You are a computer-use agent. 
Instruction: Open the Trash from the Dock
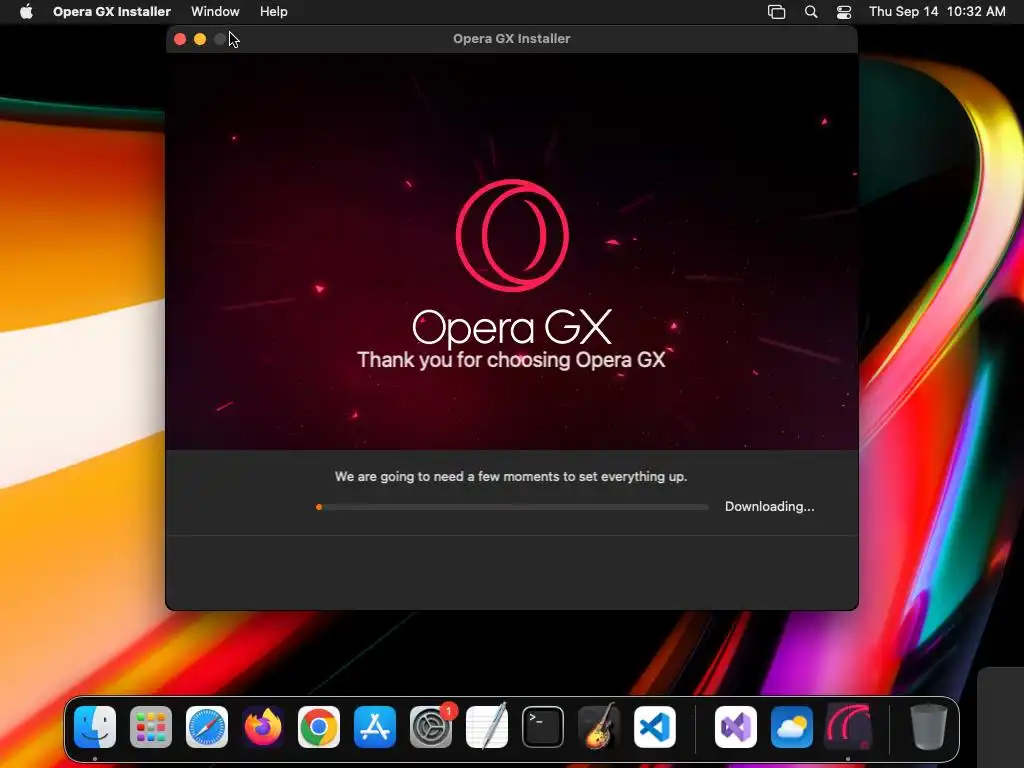[x=928, y=726]
